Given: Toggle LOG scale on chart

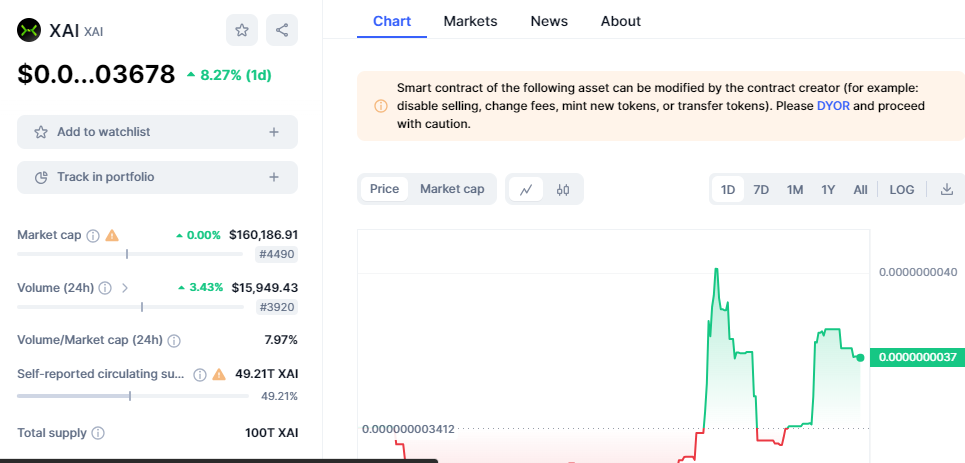Looking at the screenshot, I should click(902, 190).
